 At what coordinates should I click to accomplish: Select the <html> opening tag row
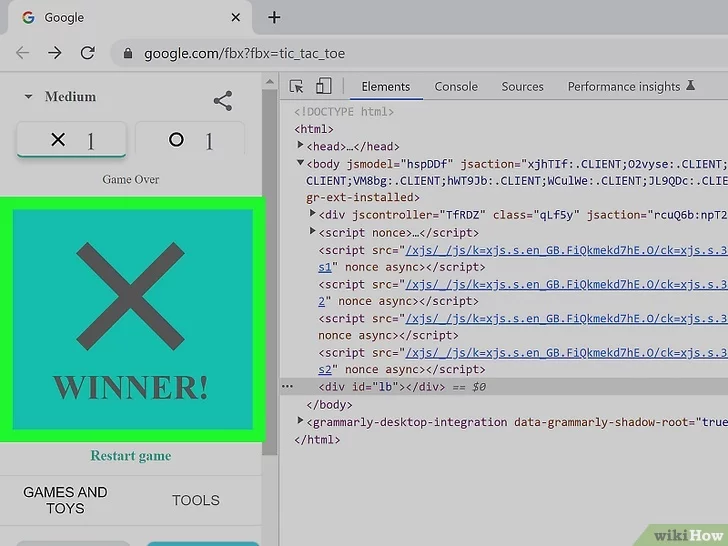pyautogui.click(x=314, y=129)
